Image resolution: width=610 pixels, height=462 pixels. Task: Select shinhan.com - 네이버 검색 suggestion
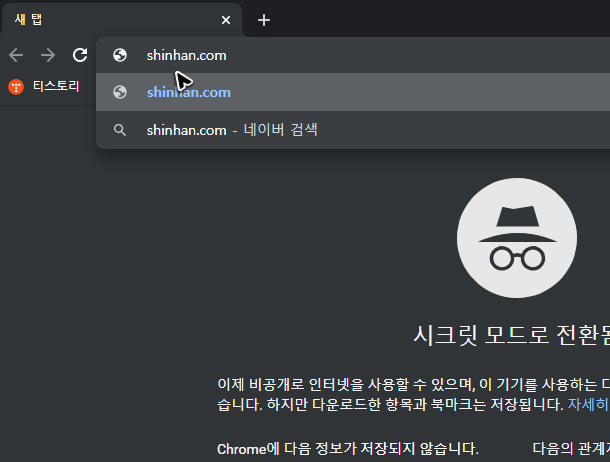pos(352,130)
